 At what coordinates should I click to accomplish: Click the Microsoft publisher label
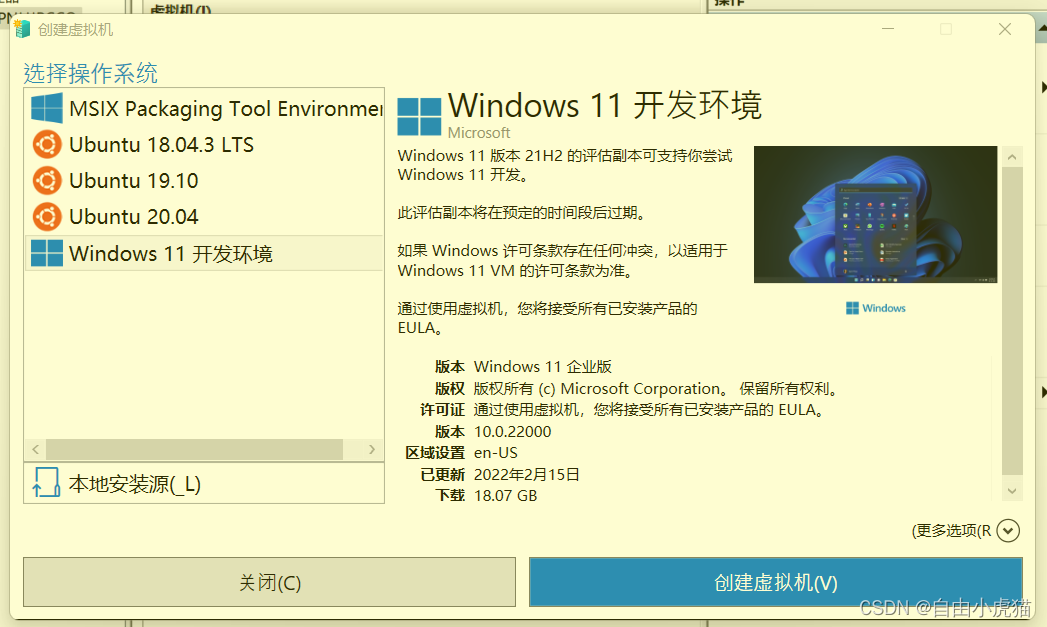[x=479, y=132]
